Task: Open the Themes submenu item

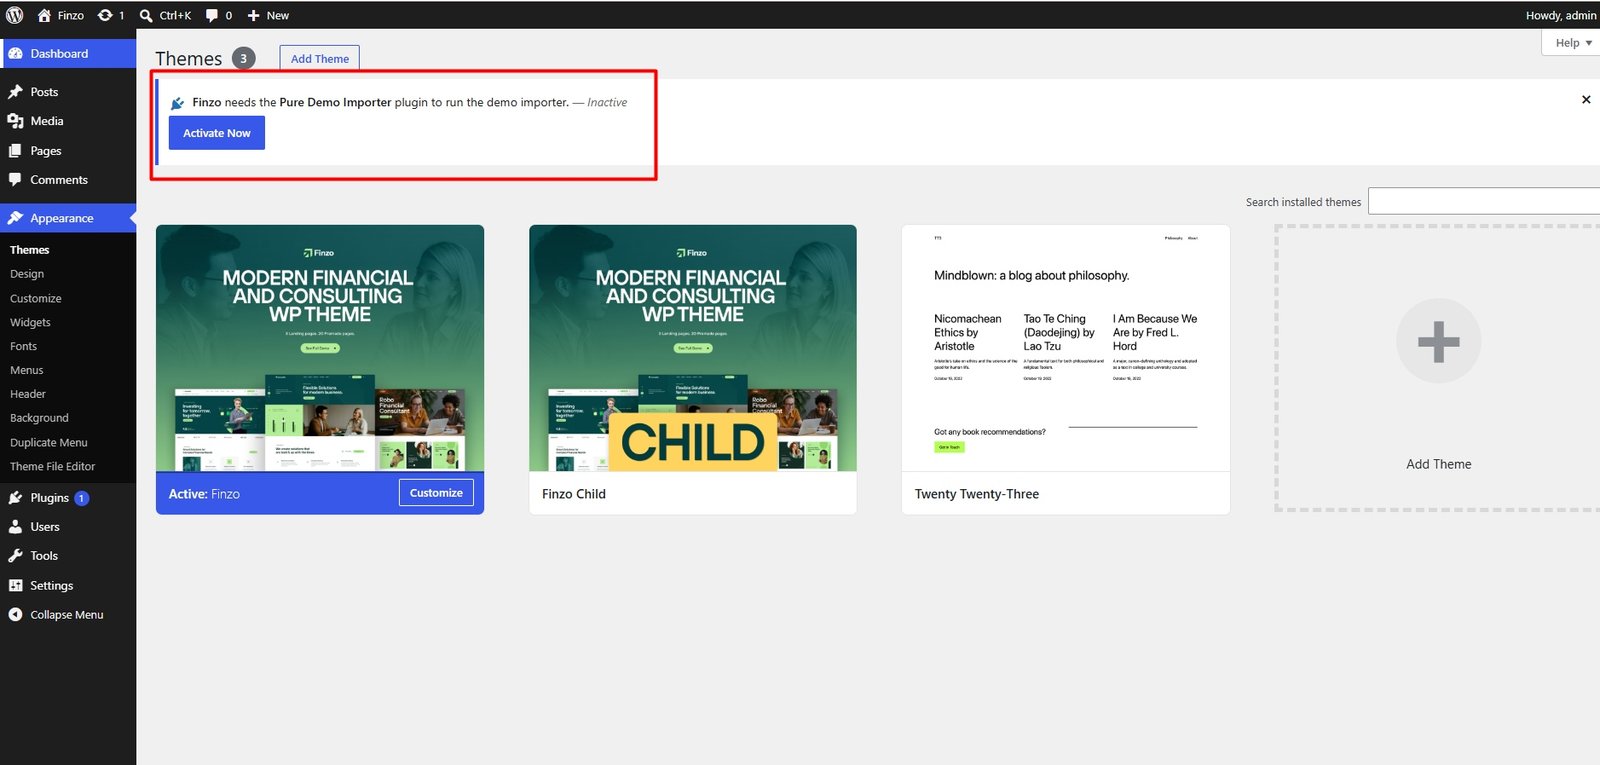Action: [30, 250]
